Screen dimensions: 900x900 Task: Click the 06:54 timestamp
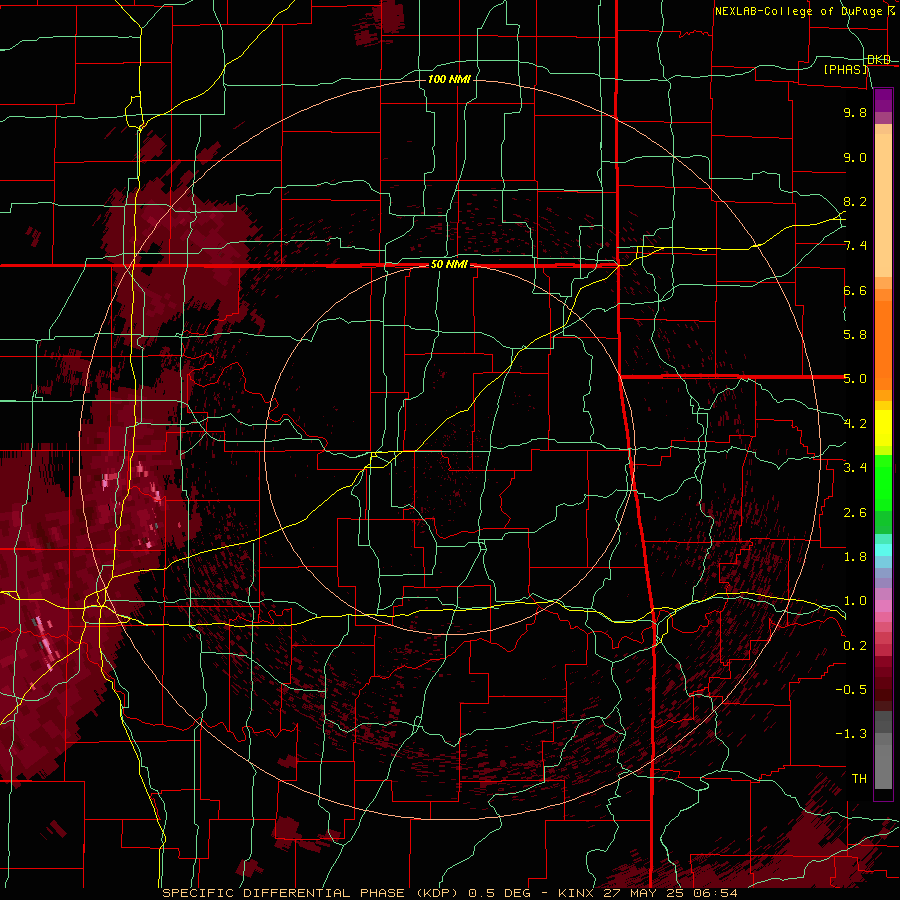[716, 893]
